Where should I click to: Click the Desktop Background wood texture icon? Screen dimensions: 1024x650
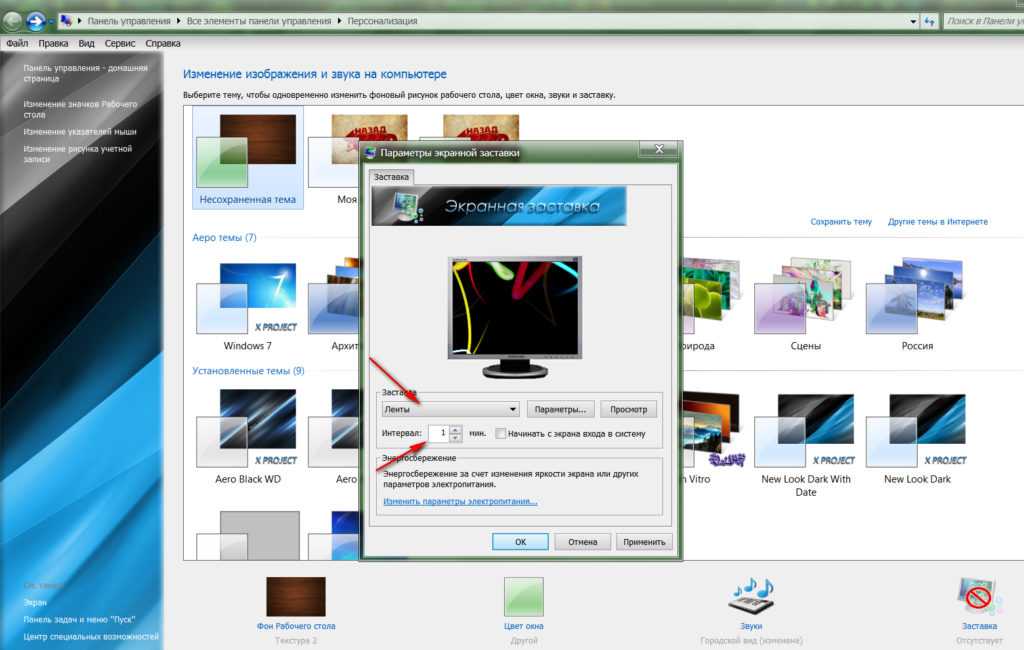295,596
